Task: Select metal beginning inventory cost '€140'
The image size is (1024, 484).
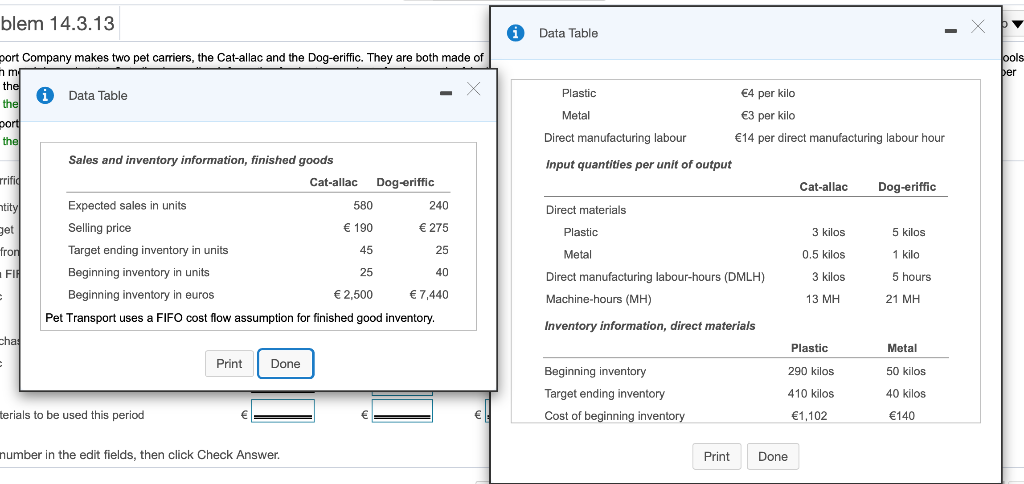Action: click(902, 416)
